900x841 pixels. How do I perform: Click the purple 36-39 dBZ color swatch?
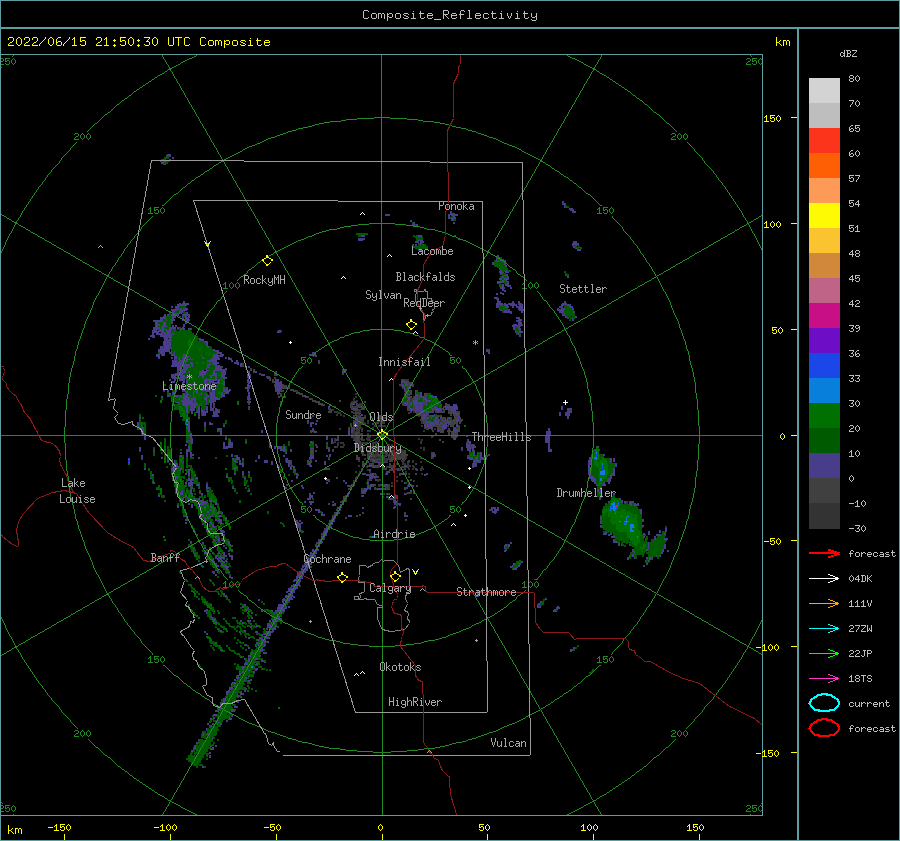tap(824, 341)
